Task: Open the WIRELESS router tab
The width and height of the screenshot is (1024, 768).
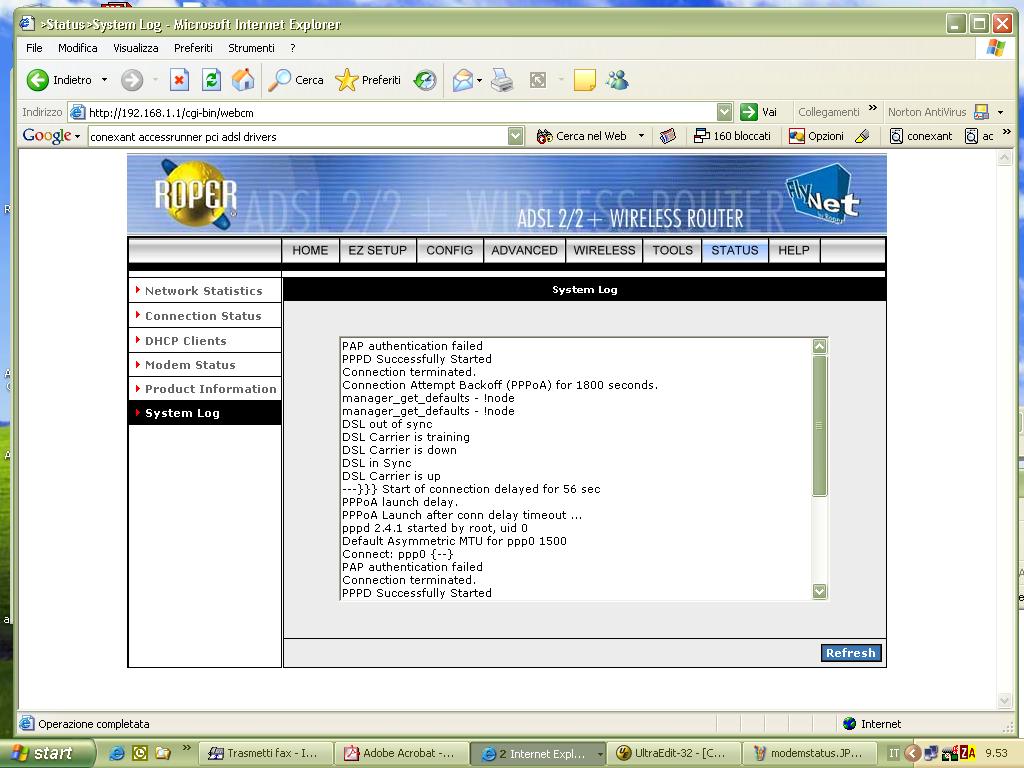Action: point(604,250)
